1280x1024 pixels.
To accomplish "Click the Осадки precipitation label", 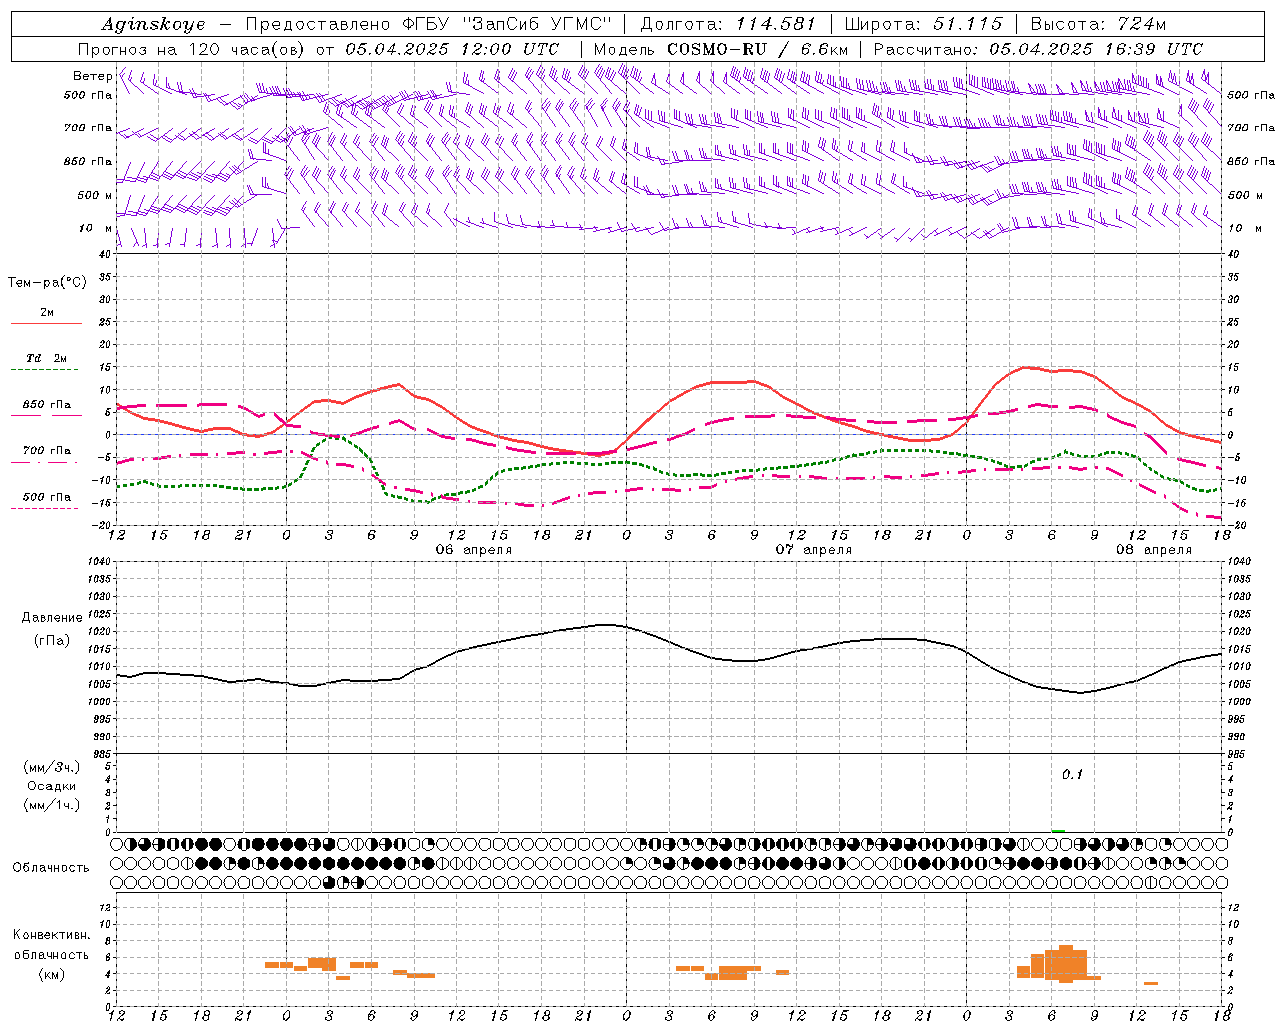I will click(x=52, y=786).
